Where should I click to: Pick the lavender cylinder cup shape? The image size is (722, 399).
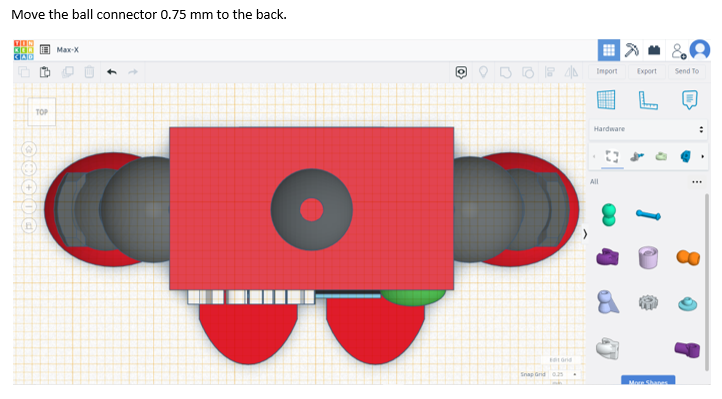648,257
